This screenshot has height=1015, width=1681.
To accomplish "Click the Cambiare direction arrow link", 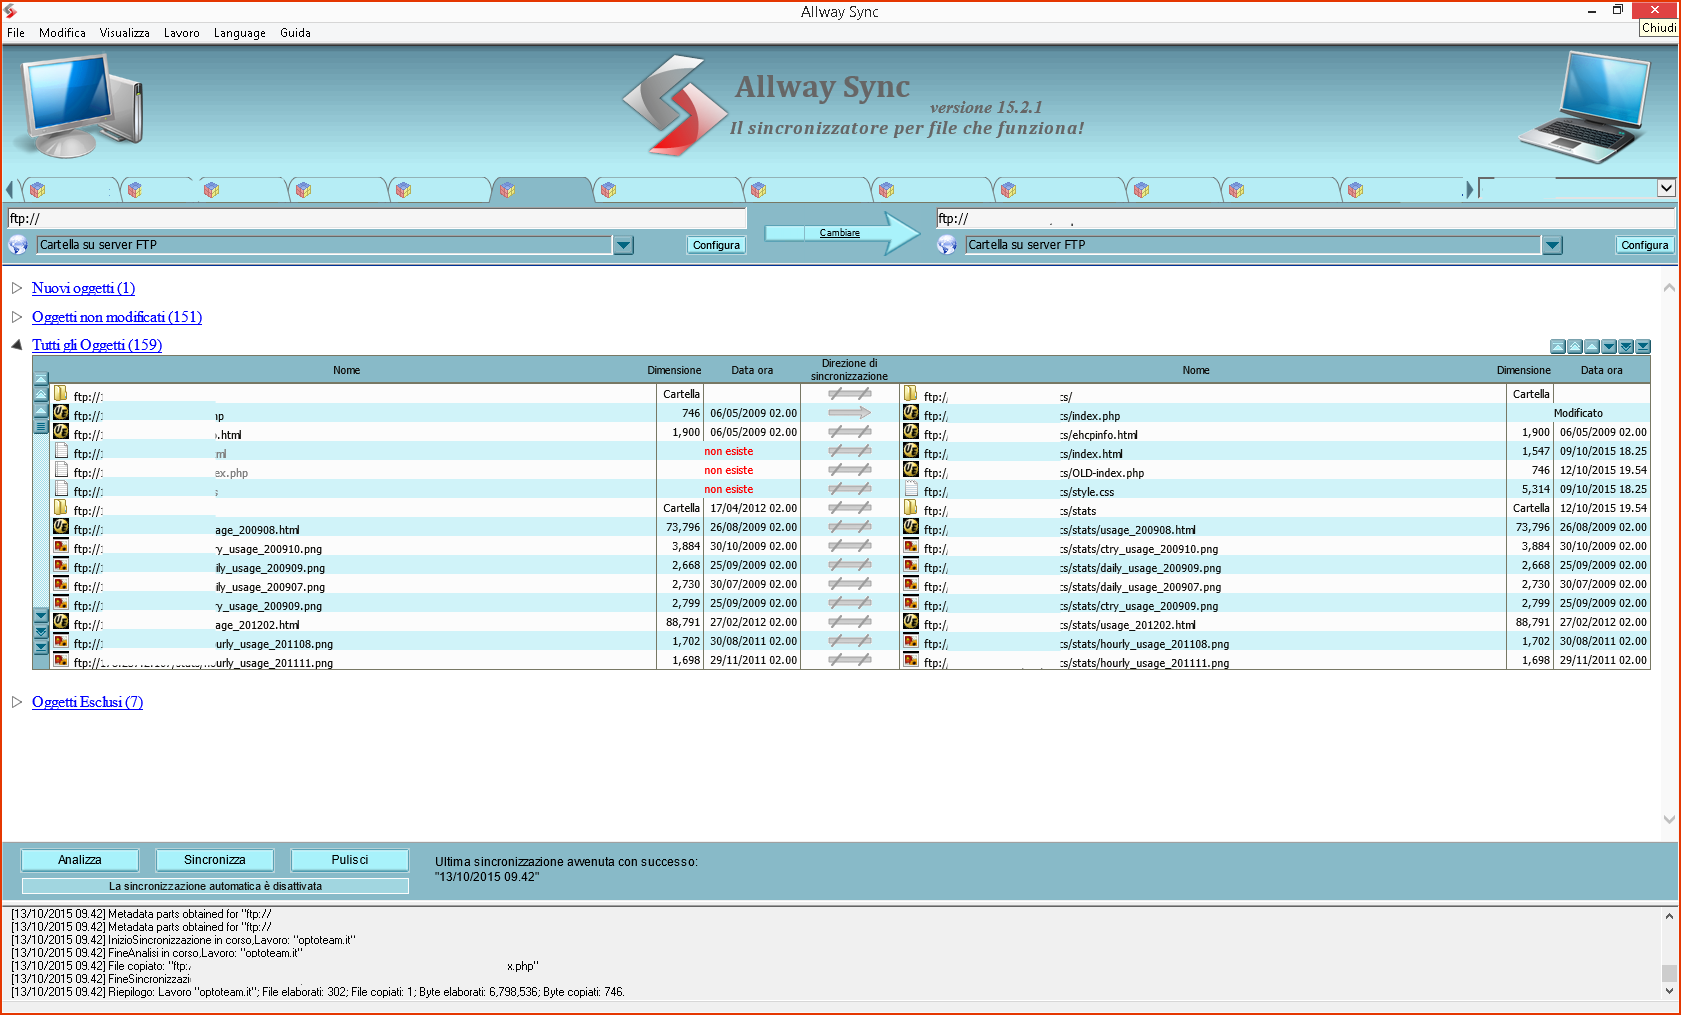I will coord(839,233).
